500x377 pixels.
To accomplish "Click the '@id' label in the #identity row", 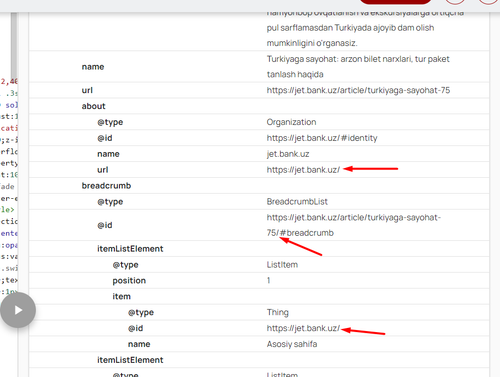I will pos(105,138).
